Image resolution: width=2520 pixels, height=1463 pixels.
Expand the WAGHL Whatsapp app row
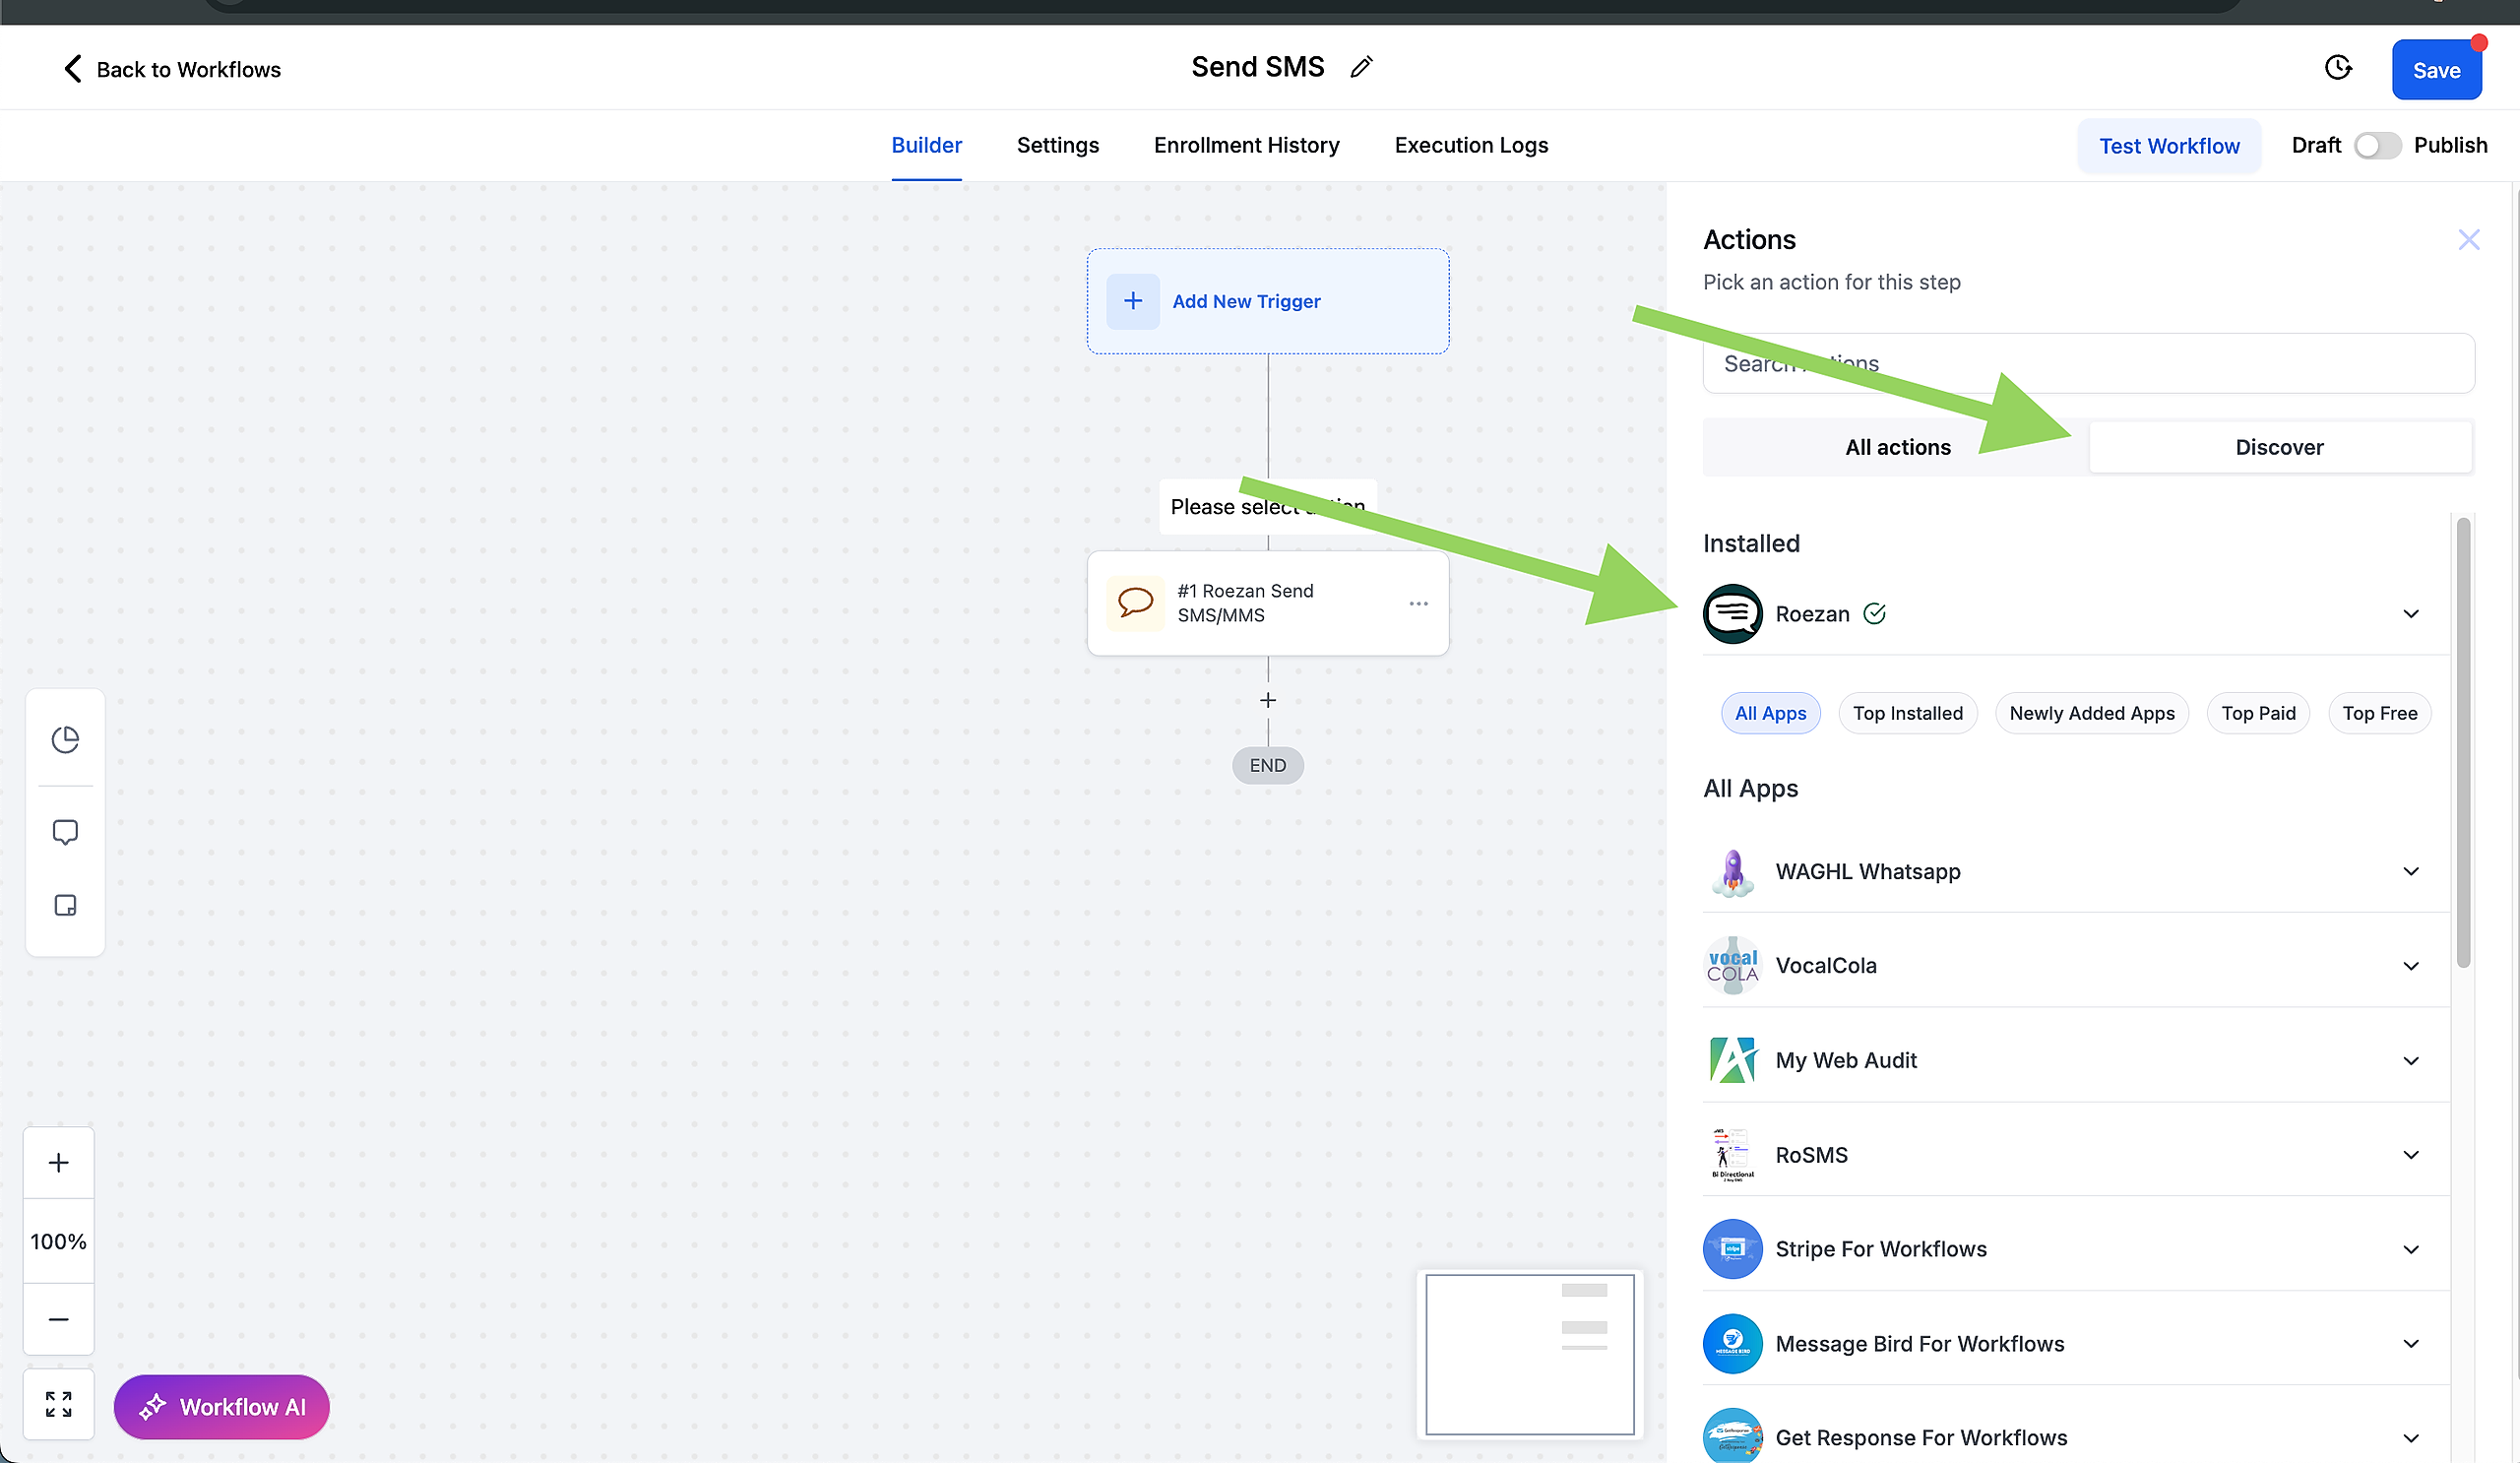pyautogui.click(x=2411, y=871)
